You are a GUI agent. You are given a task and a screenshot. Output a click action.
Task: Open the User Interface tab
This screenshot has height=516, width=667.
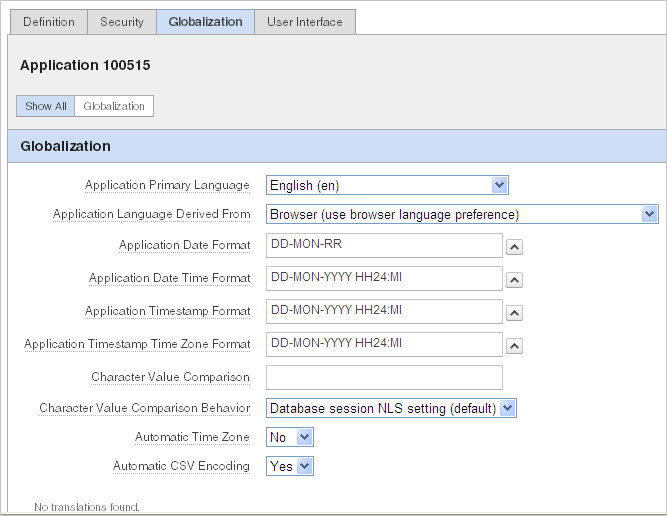click(x=305, y=22)
